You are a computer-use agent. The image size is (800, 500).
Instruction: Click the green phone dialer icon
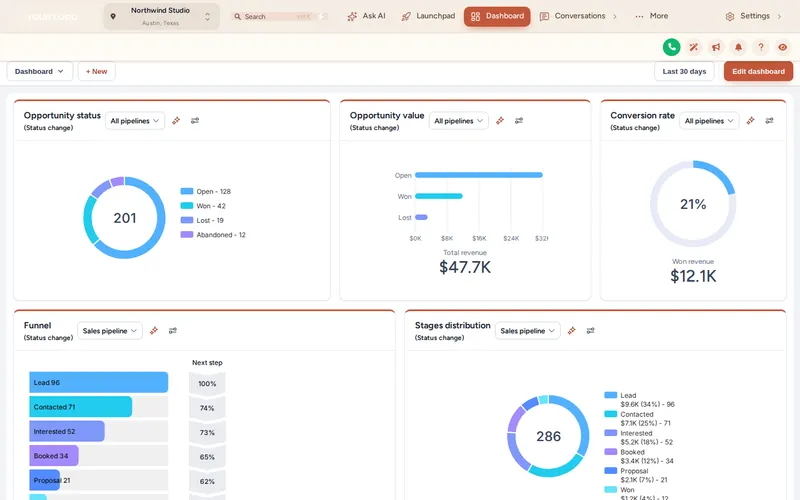click(x=671, y=47)
